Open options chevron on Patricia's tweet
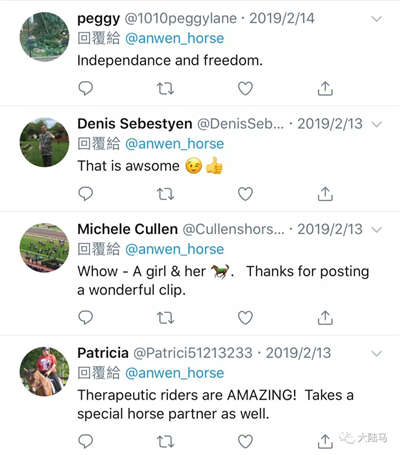 coord(377,354)
